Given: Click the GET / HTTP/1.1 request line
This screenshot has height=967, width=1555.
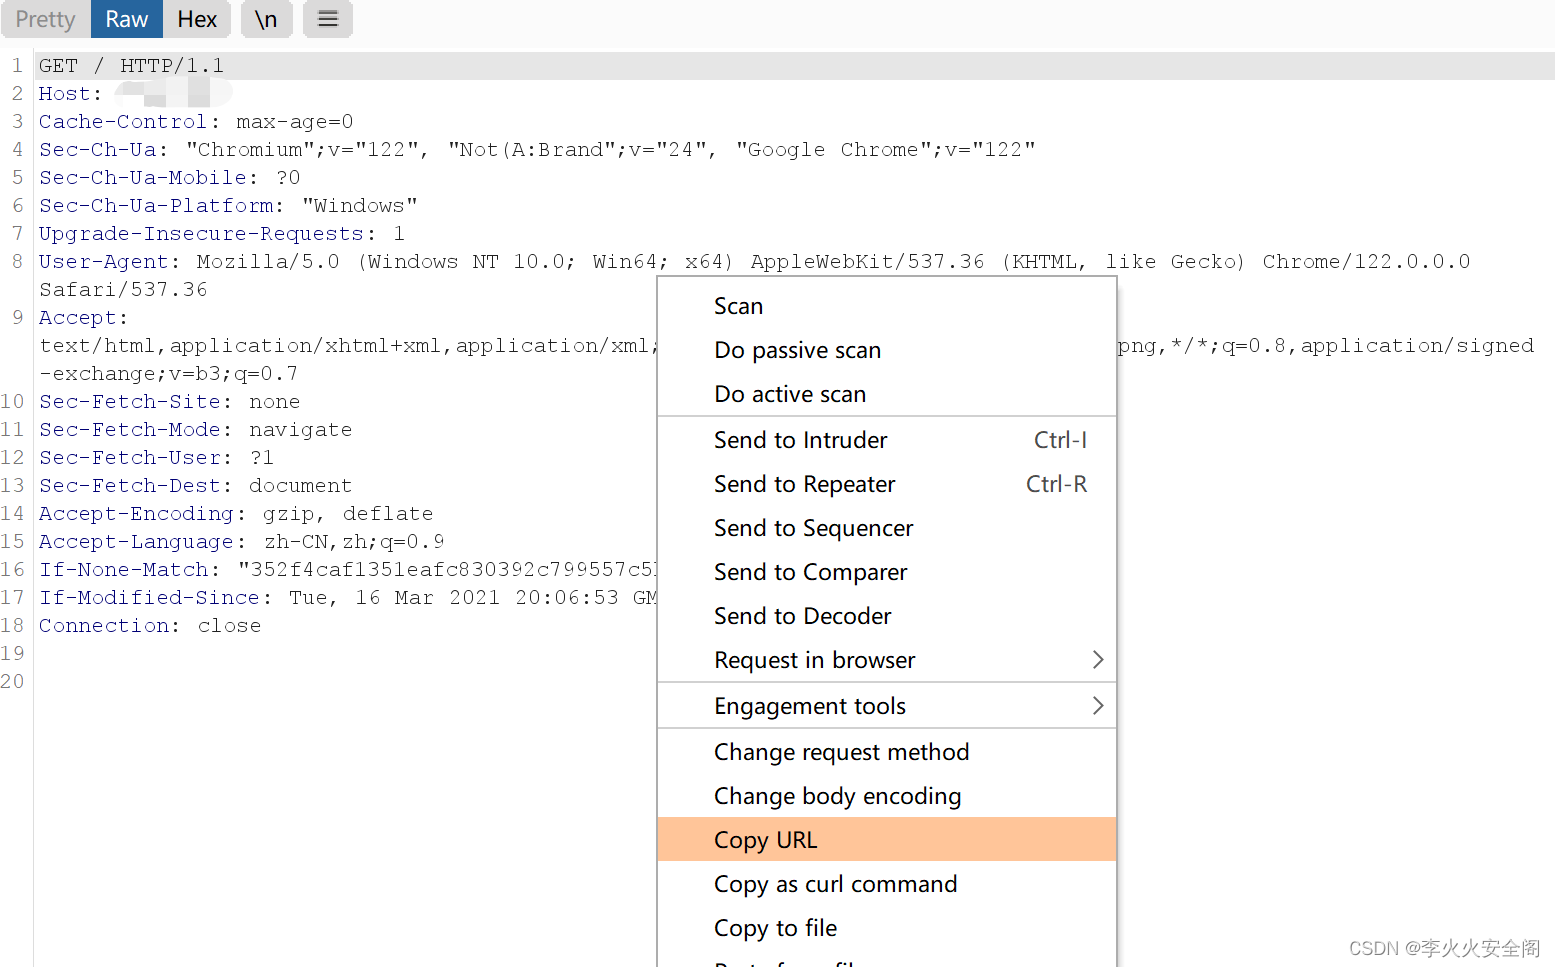Looking at the screenshot, I should (131, 66).
